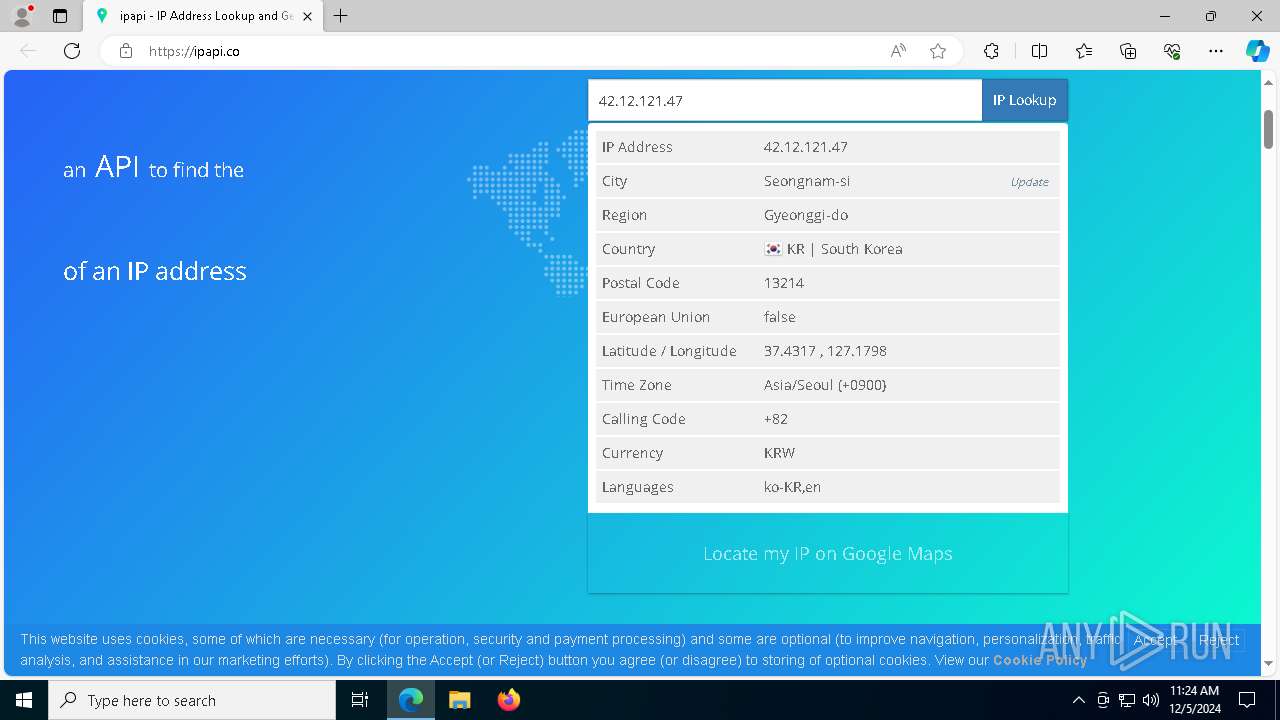Select the ipapi IP Address Lookup tab
This screenshot has height=720, width=1280.
pyautogui.click(x=203, y=16)
